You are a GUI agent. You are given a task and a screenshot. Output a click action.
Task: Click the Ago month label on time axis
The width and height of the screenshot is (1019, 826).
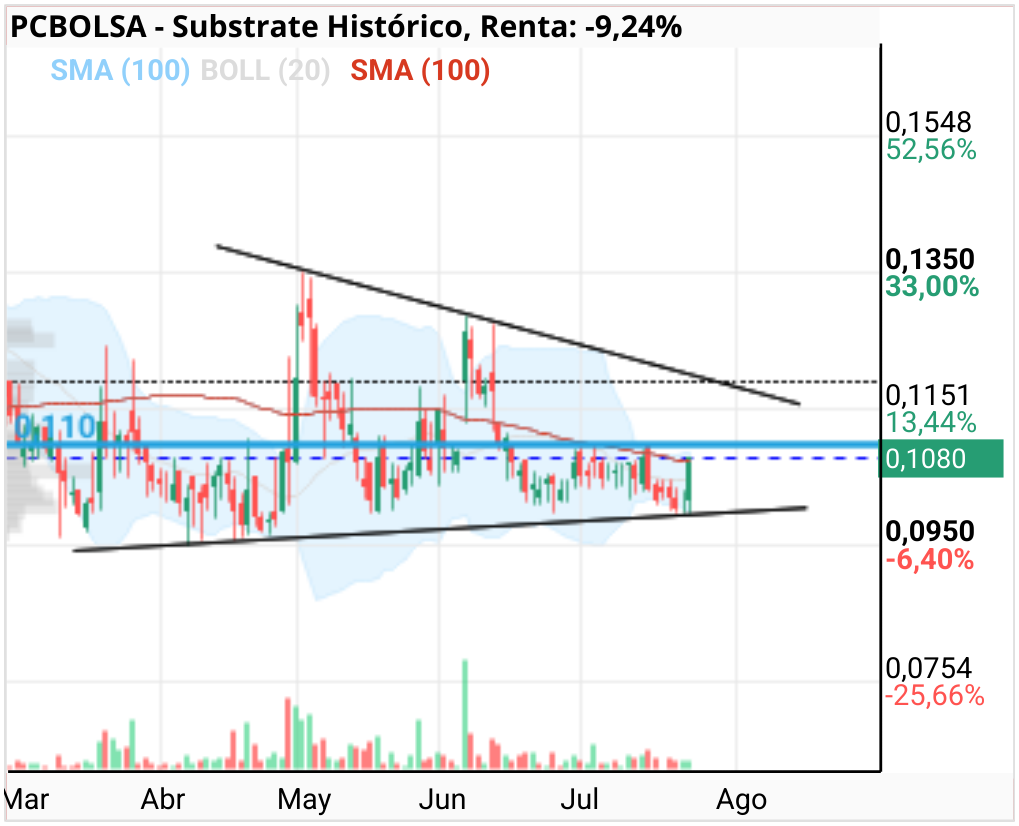click(x=742, y=799)
